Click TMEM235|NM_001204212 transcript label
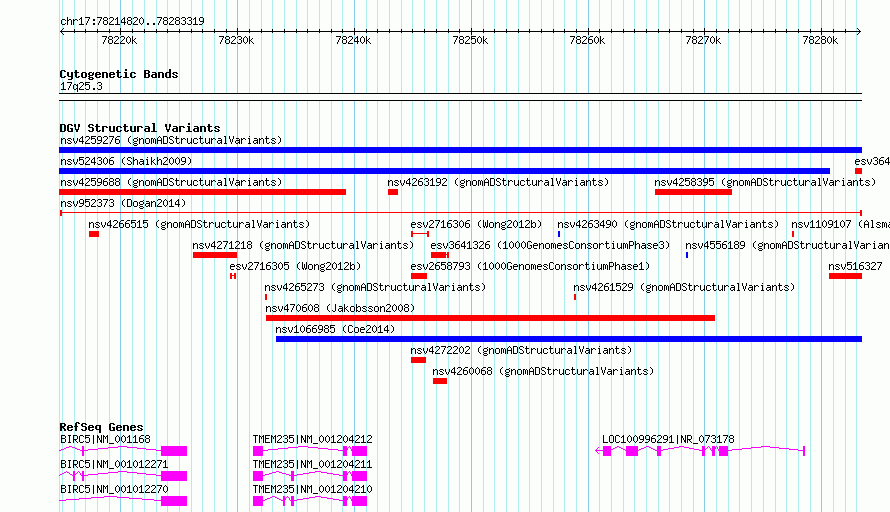This screenshot has width=890, height=512. (x=313, y=439)
